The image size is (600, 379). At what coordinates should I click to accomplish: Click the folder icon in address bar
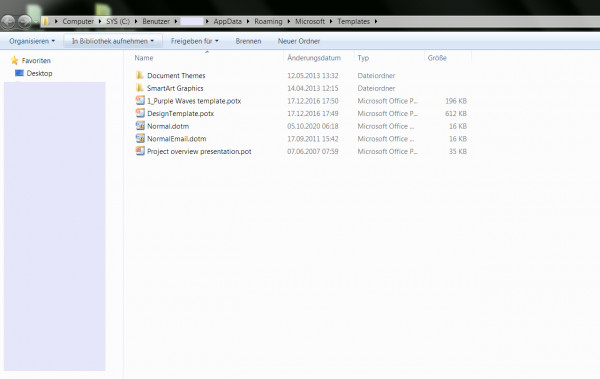coord(46,21)
